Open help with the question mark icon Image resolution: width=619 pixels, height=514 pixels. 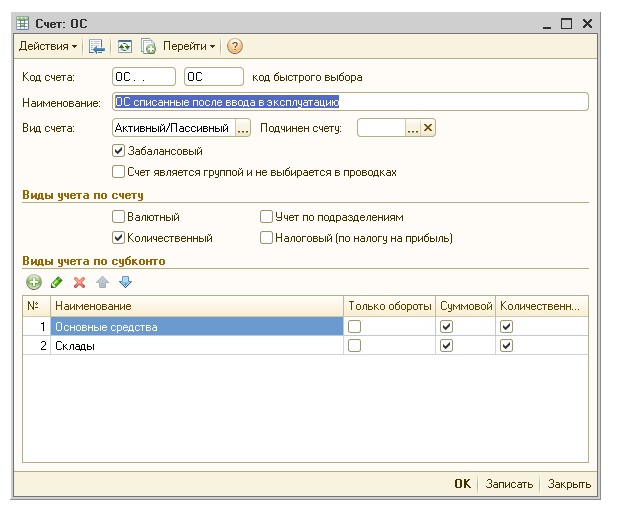click(235, 46)
